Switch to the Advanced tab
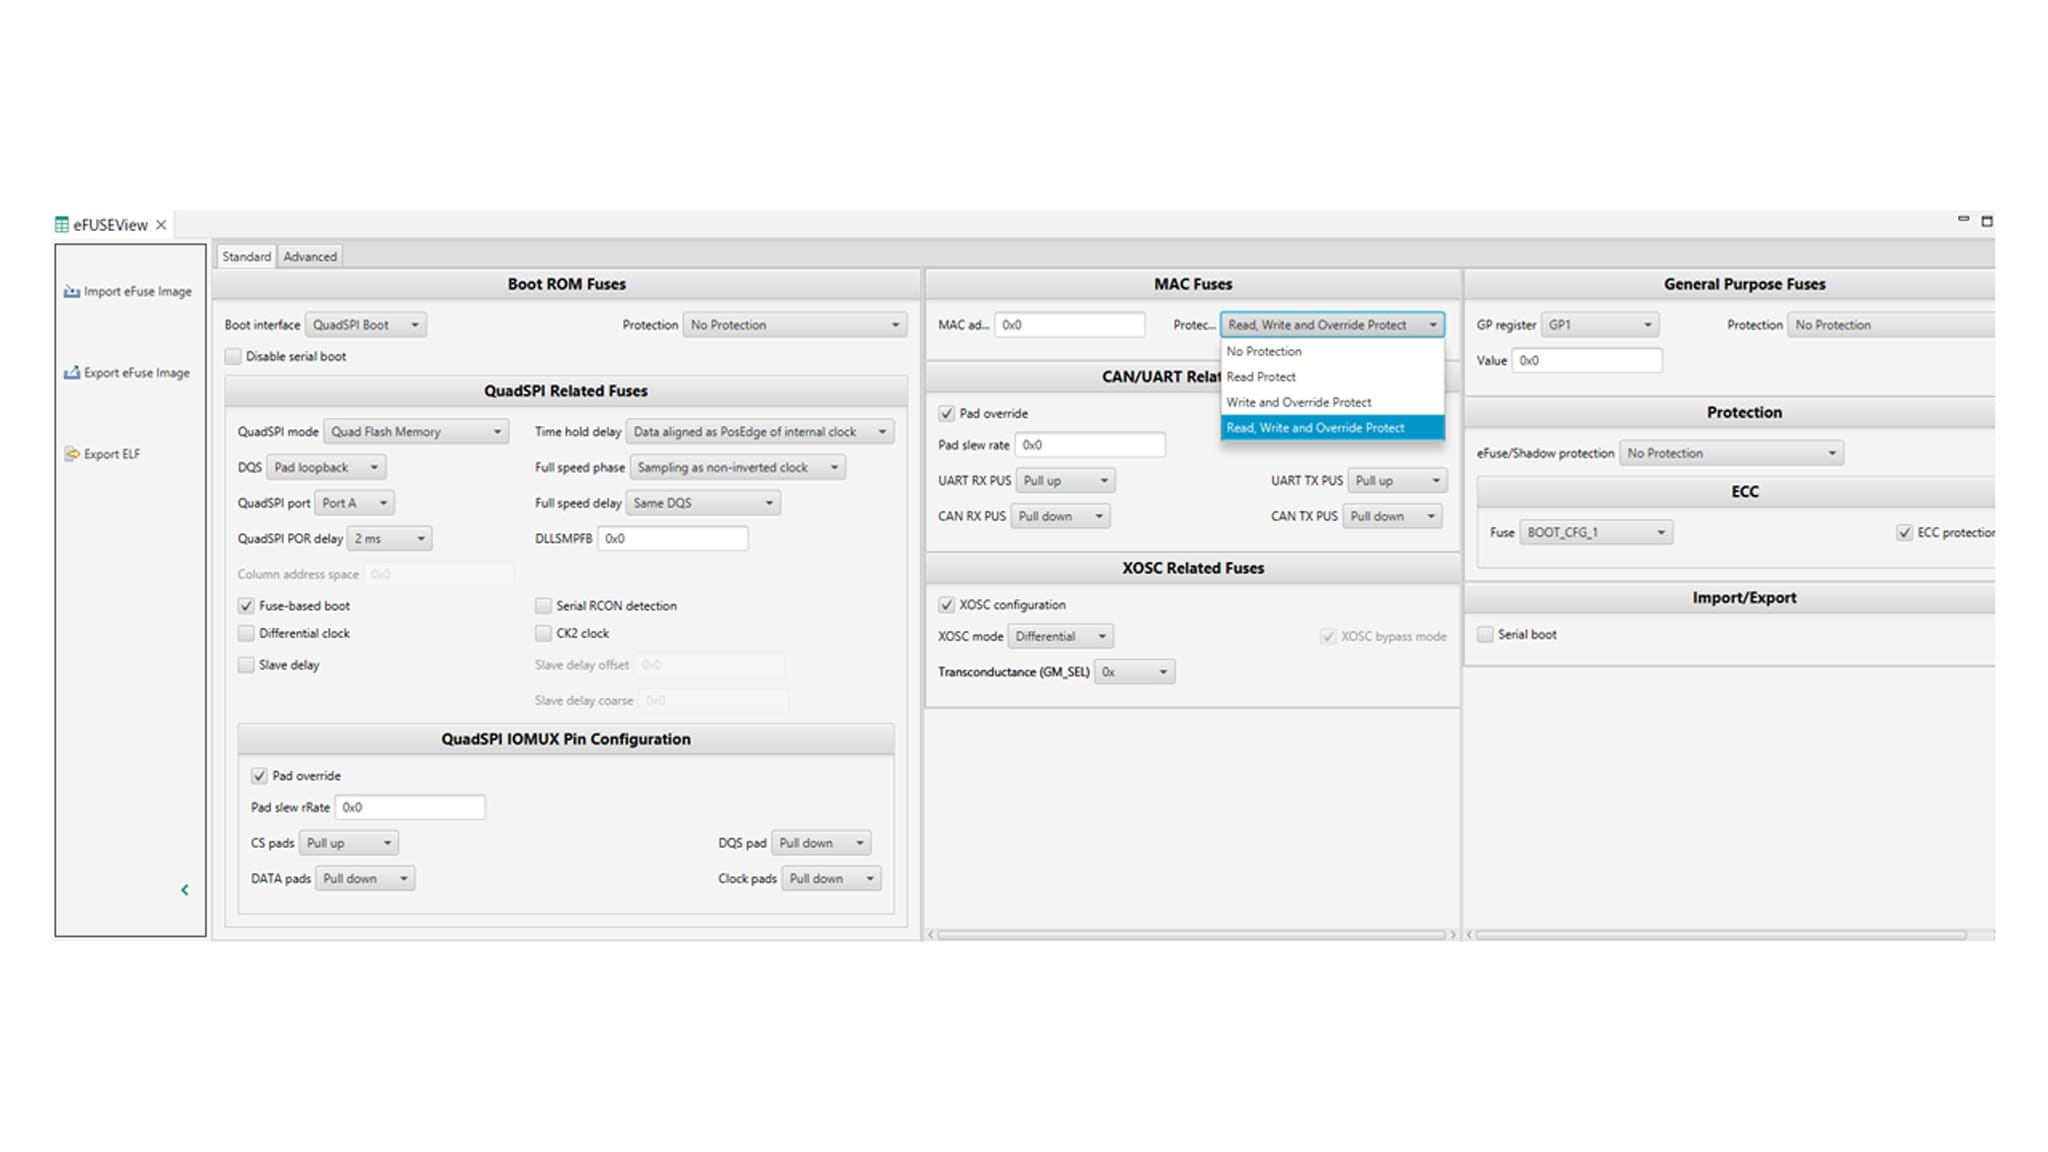This screenshot has height=1152, width=2048. (310, 257)
